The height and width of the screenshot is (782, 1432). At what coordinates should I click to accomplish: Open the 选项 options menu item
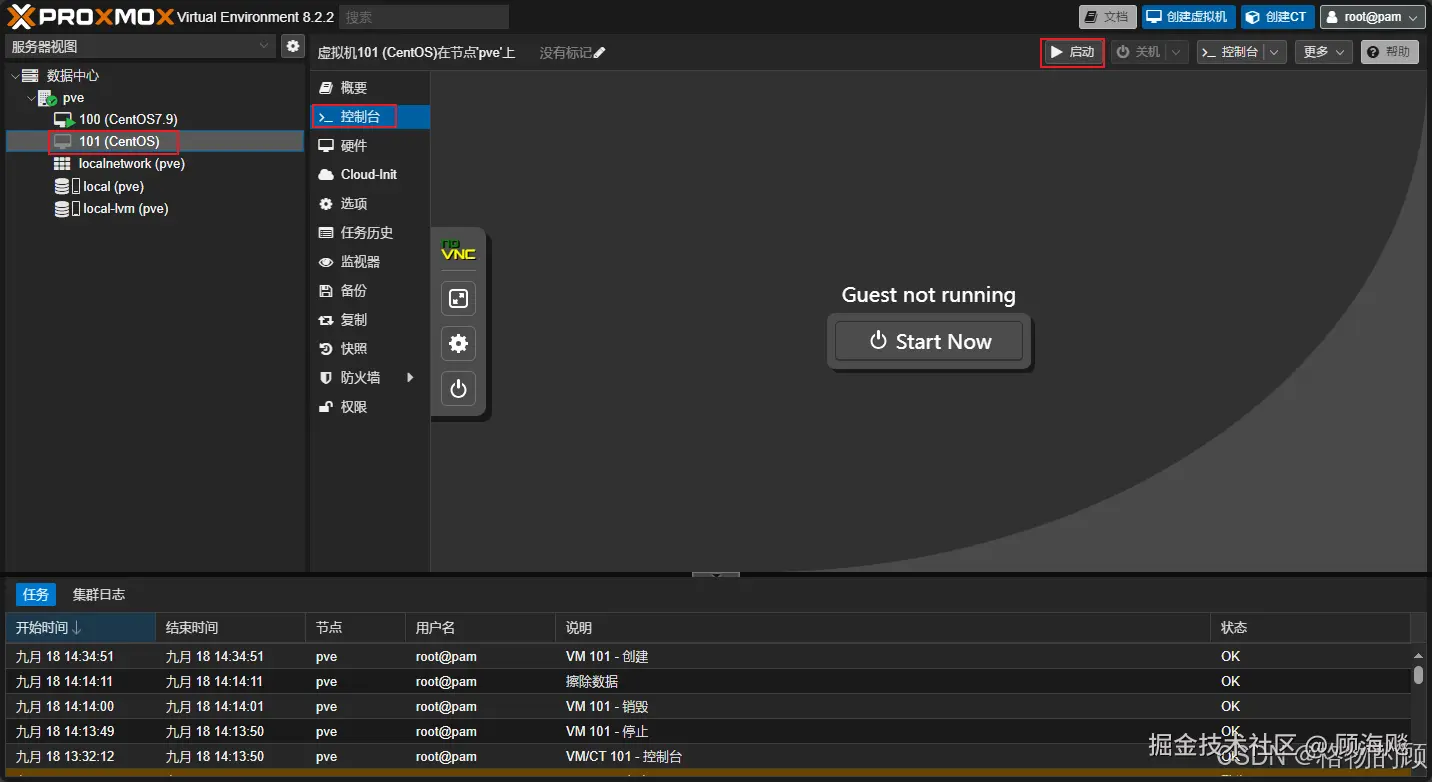(370, 203)
